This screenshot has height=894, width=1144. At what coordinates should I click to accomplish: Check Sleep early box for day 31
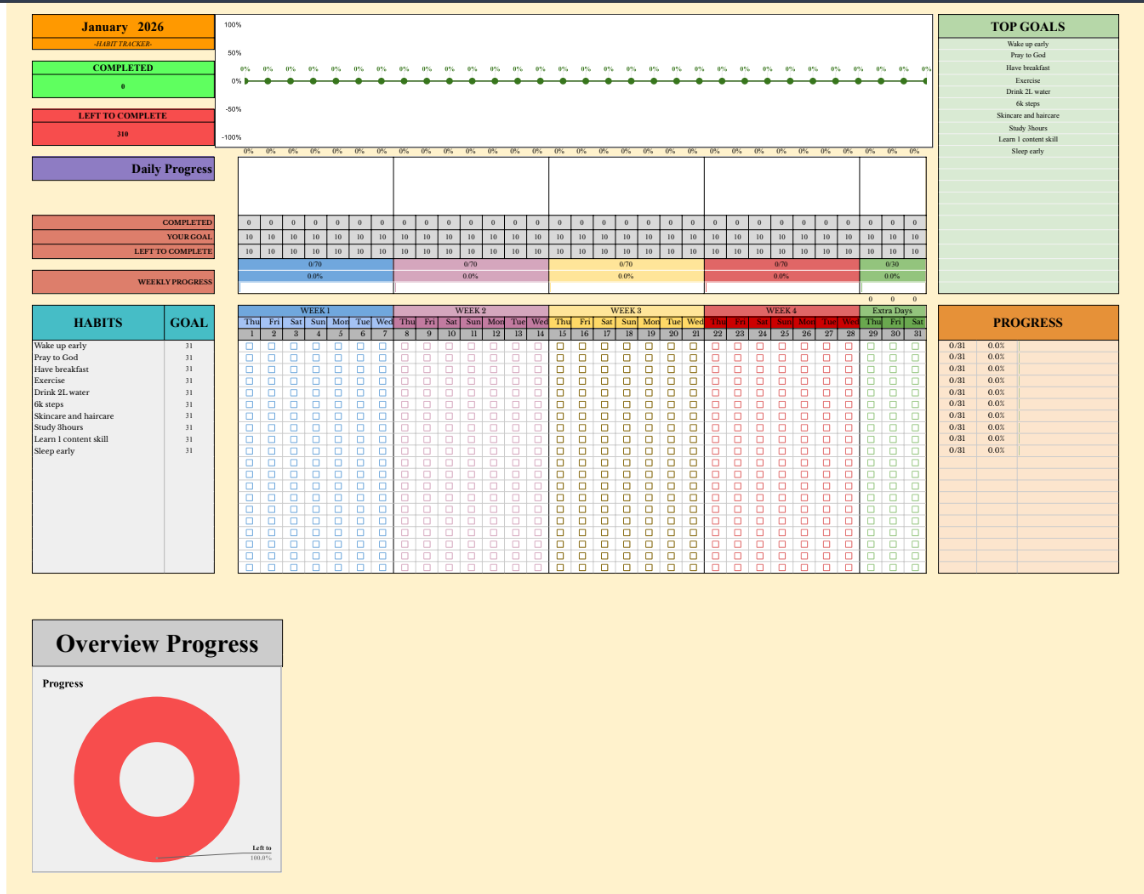coord(916,451)
